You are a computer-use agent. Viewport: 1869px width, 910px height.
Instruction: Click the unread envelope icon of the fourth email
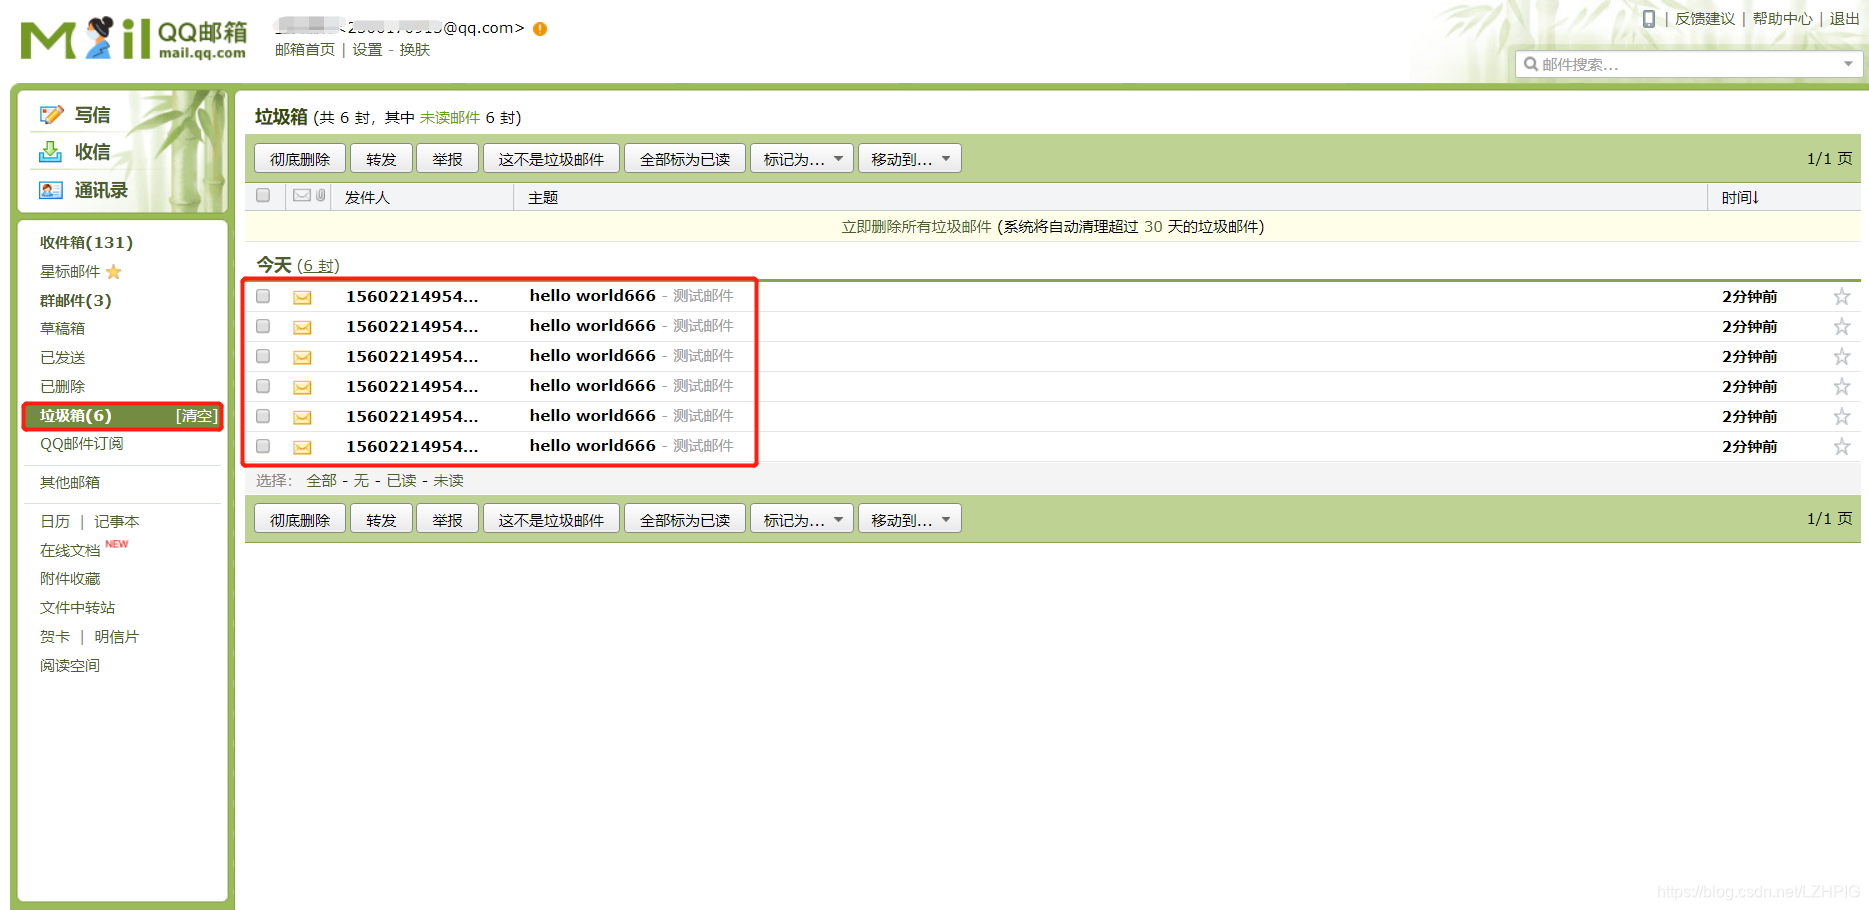coord(302,387)
